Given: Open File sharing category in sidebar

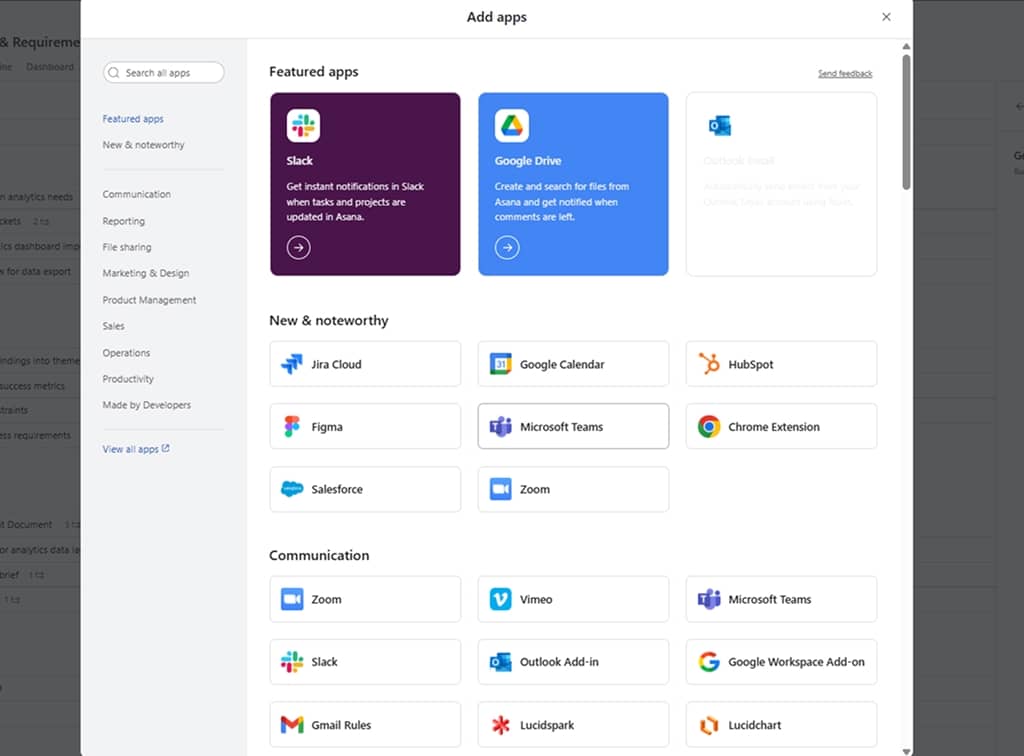Looking at the screenshot, I should pyautogui.click(x=127, y=247).
